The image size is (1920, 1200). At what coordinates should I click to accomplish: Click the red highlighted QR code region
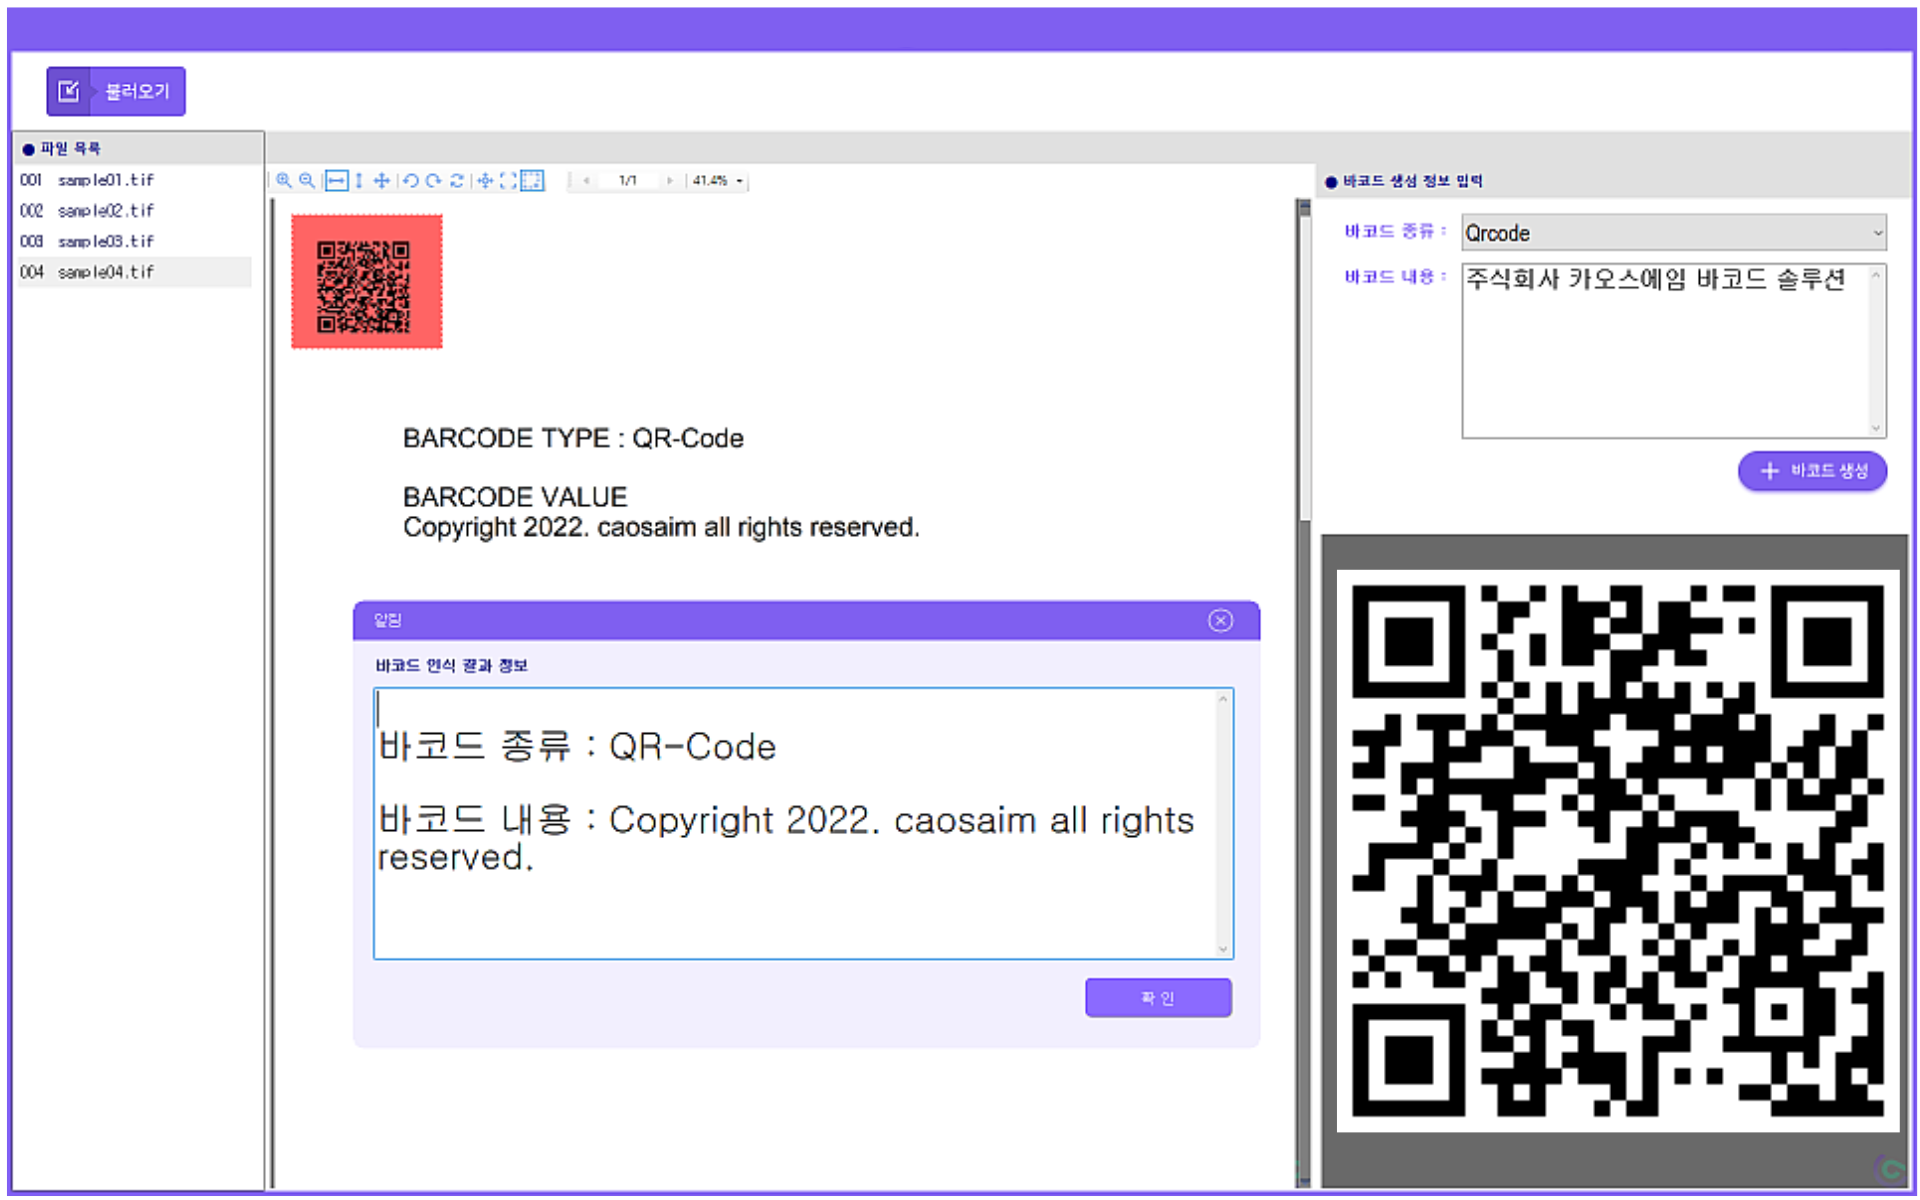[x=366, y=282]
